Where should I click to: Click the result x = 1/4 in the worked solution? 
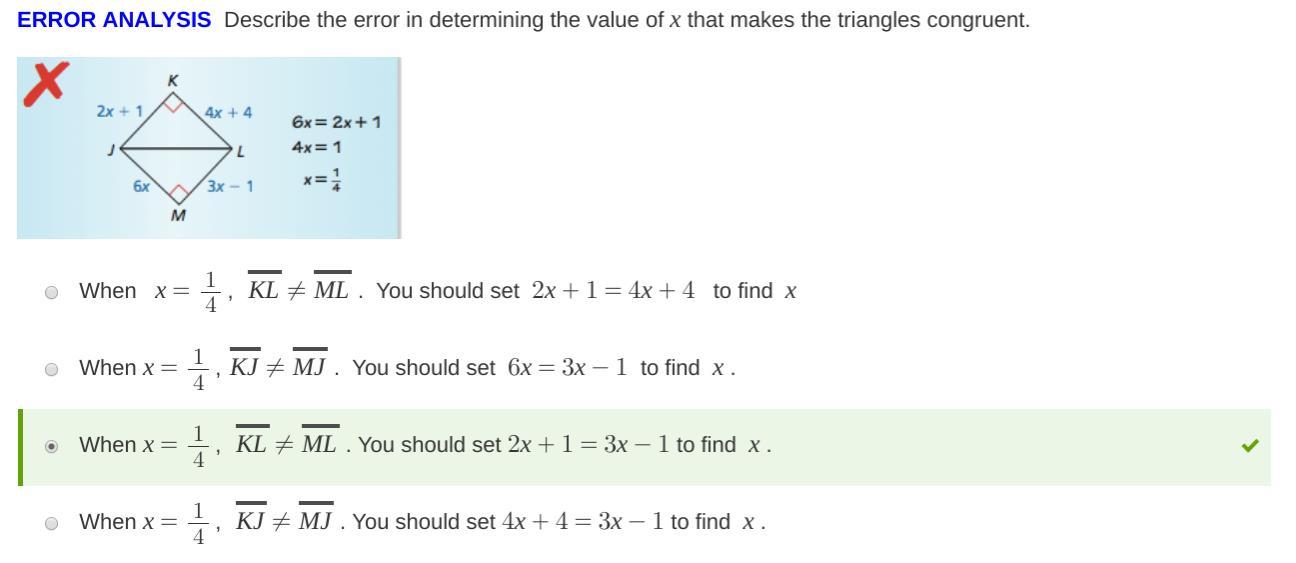pos(322,181)
